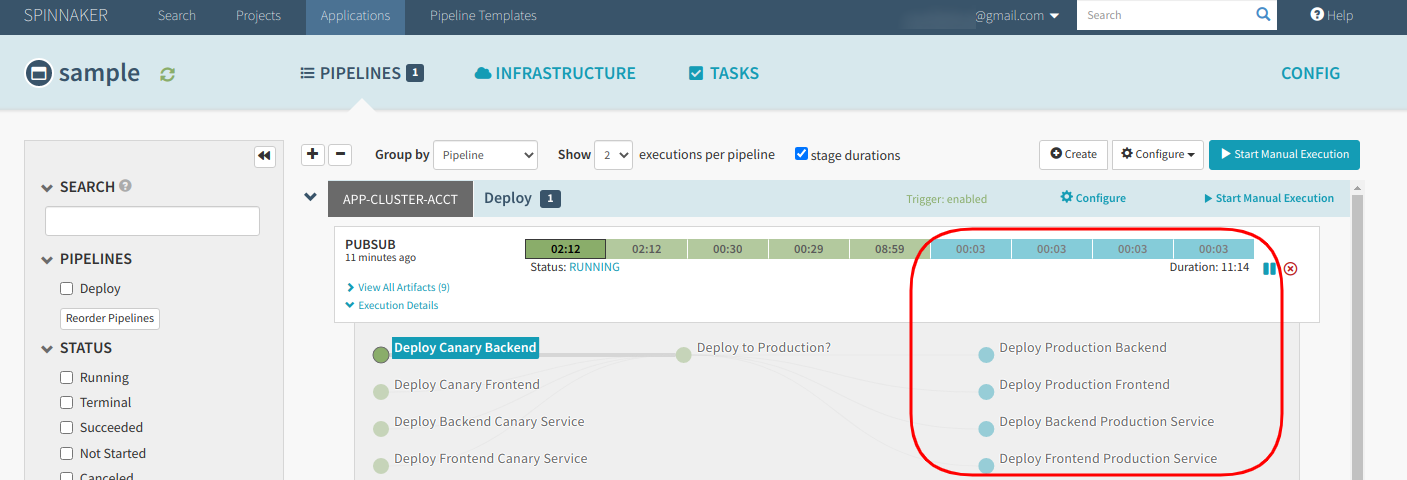Screen dimensions: 1407x480
Task: Click the sidebar SEARCH filter input
Action: [152, 221]
